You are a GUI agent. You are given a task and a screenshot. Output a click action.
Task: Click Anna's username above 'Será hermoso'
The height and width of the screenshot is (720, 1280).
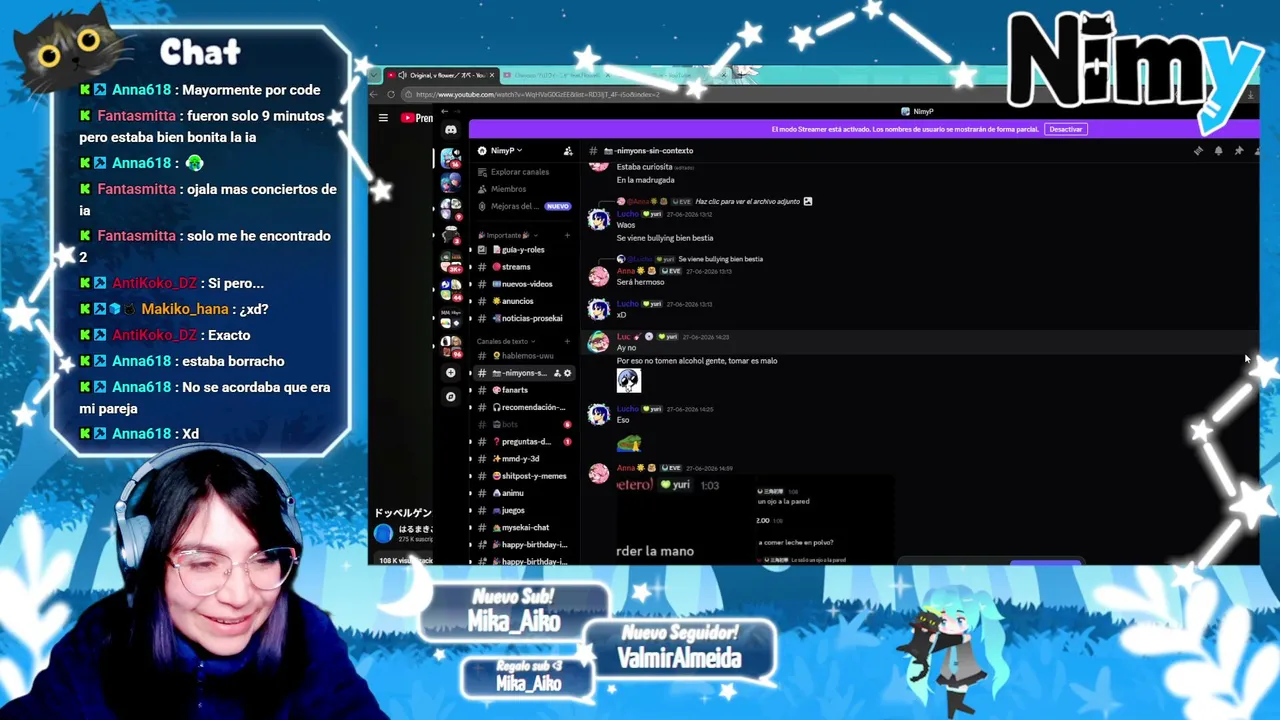pyautogui.click(x=625, y=271)
